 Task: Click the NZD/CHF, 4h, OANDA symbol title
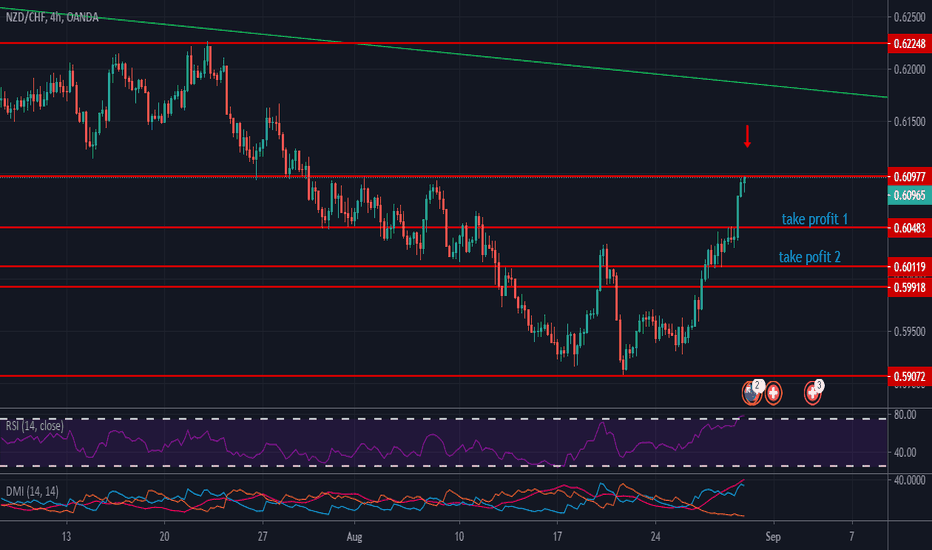click(x=52, y=17)
